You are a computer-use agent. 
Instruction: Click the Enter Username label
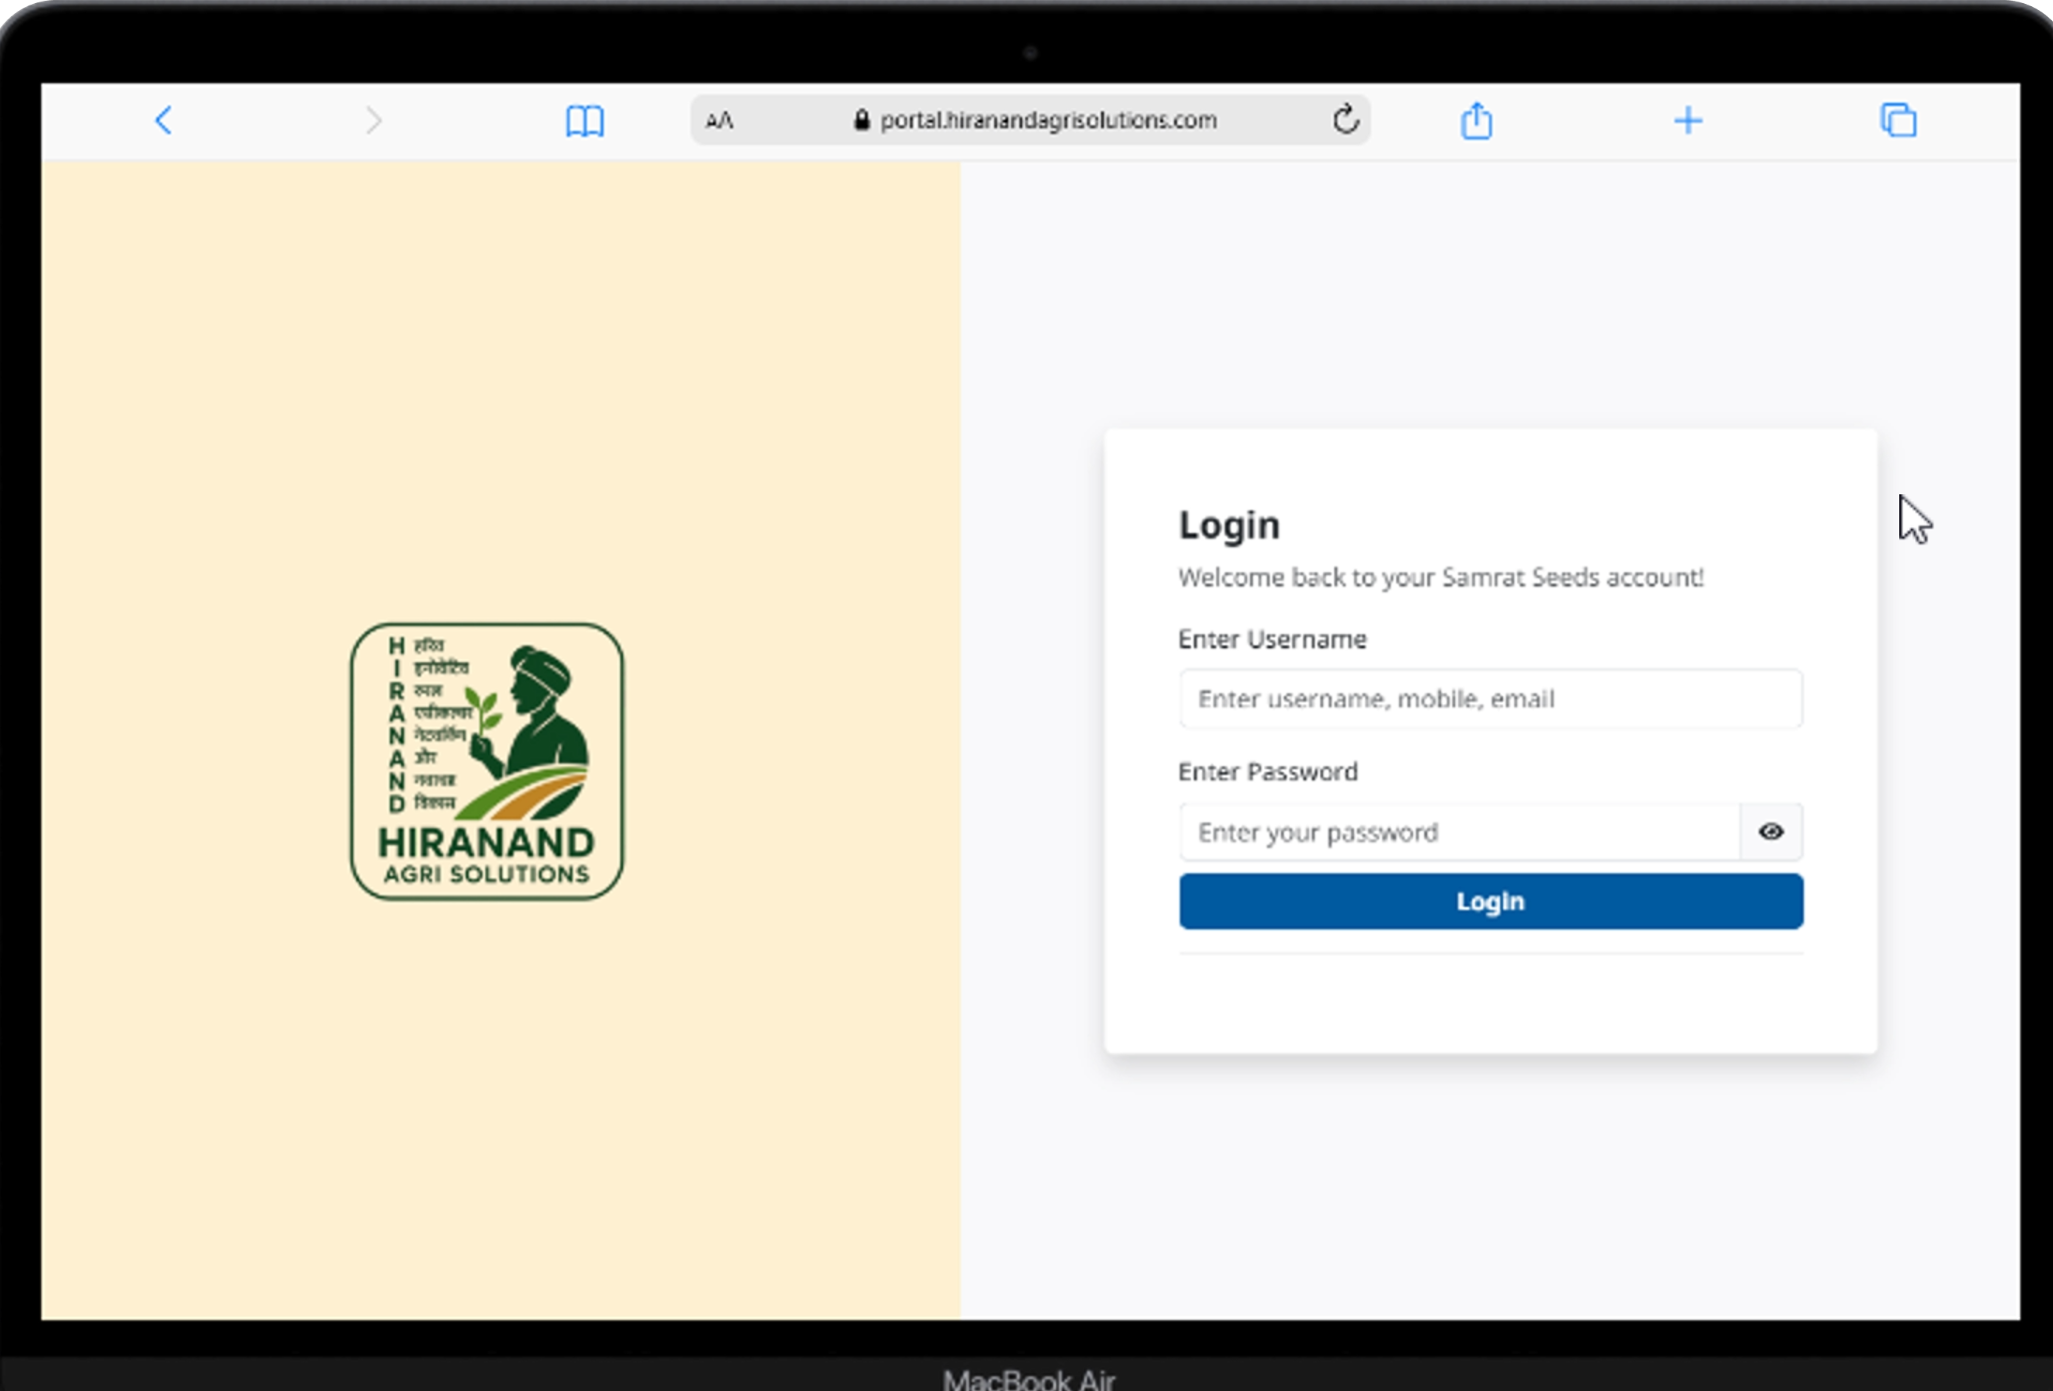pyautogui.click(x=1272, y=639)
